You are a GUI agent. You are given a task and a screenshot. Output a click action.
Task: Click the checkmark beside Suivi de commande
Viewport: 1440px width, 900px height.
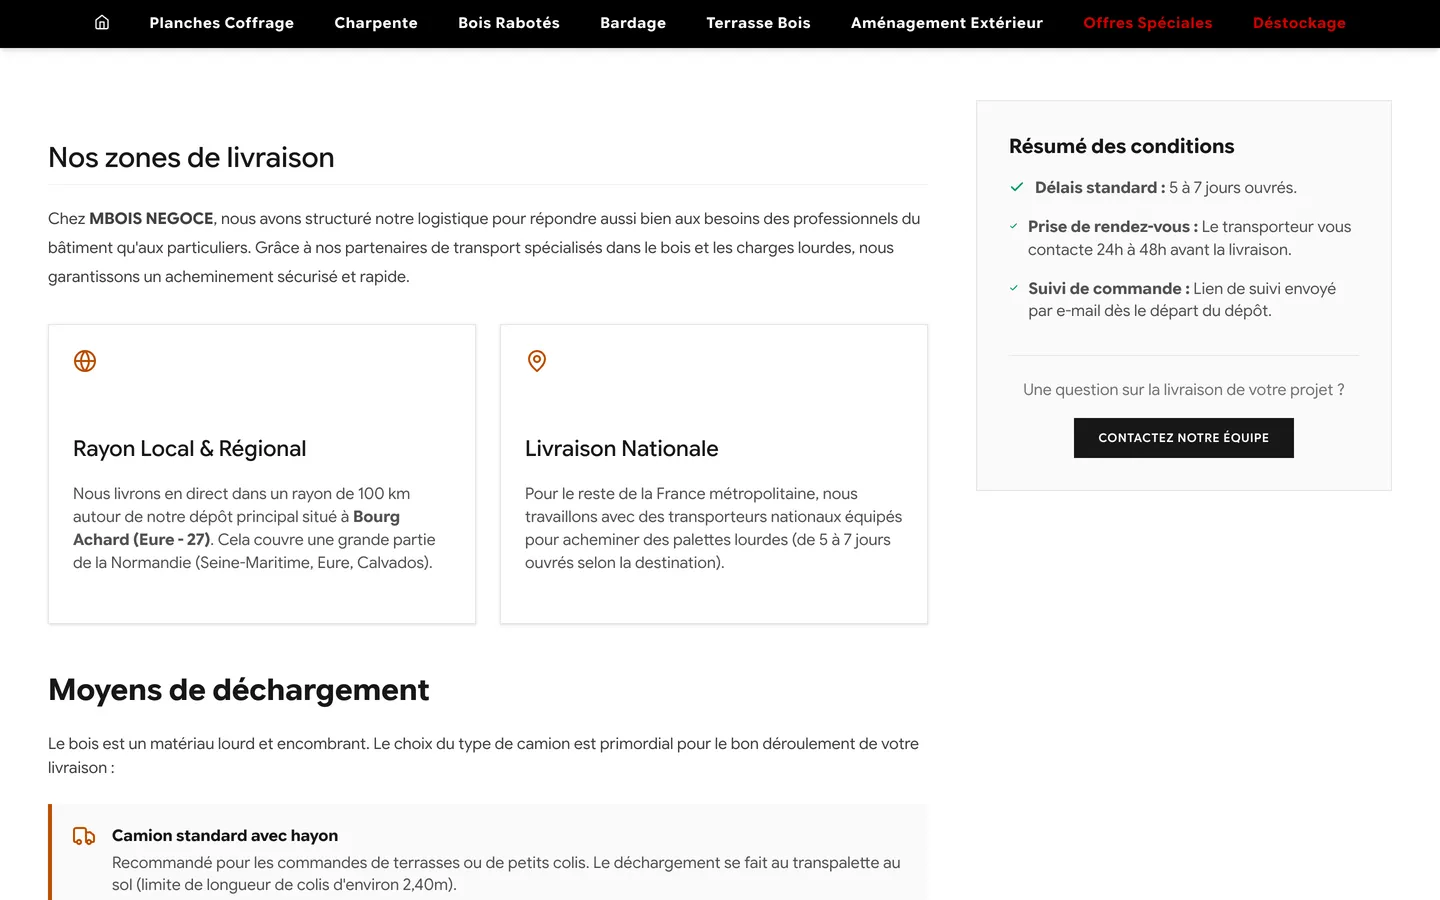[x=1014, y=288]
